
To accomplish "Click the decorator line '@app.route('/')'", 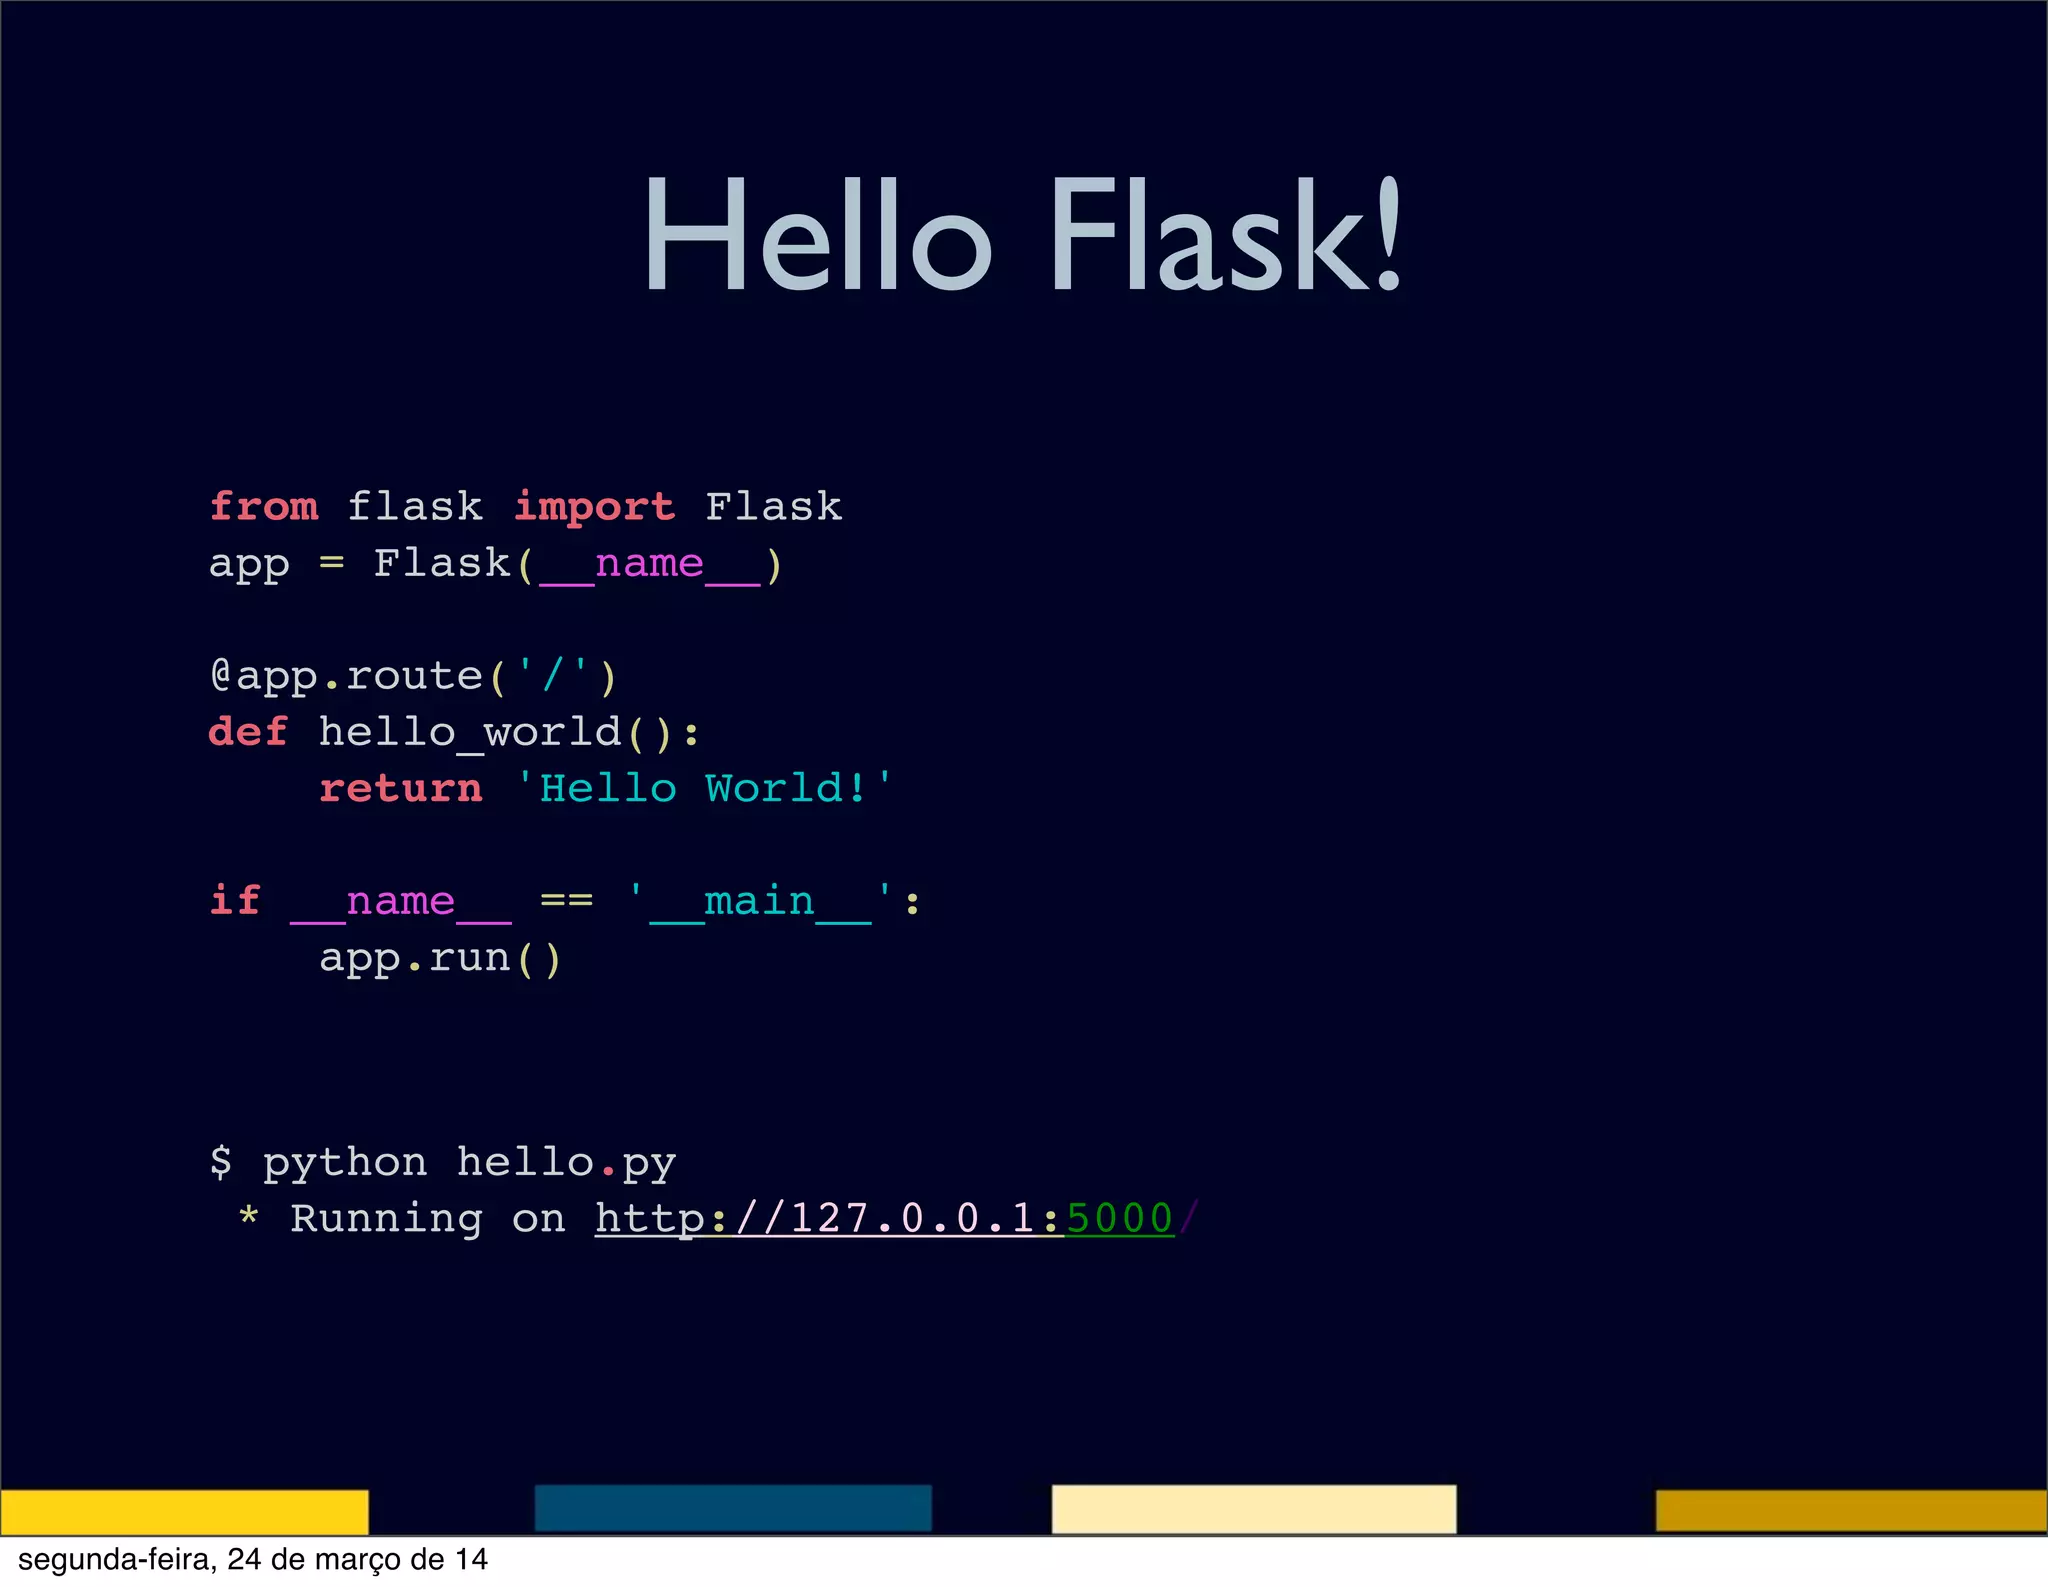I will click(x=414, y=677).
